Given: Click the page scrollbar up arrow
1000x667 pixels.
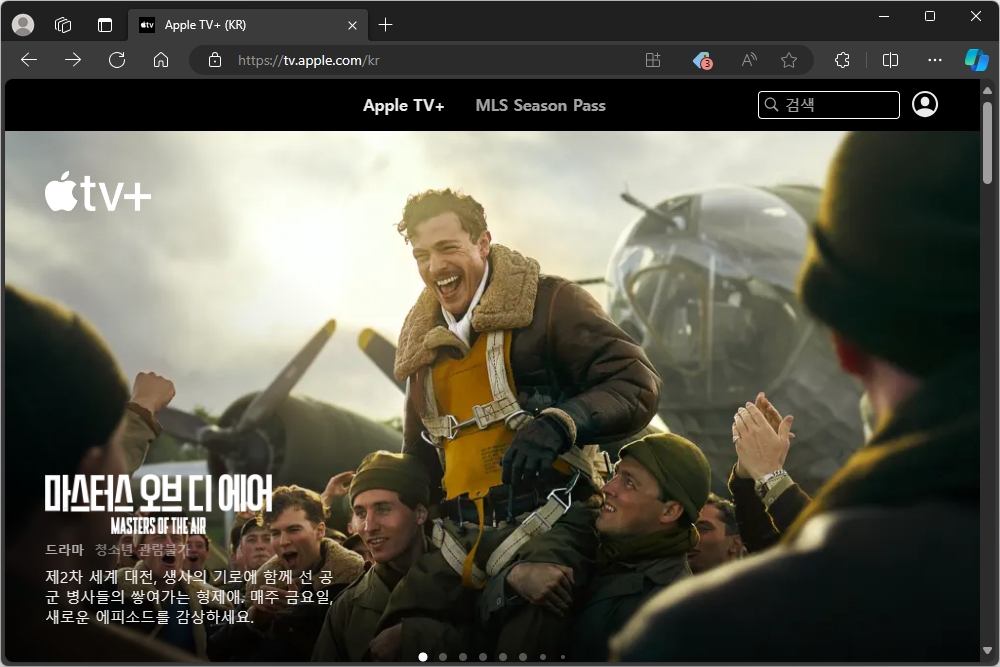Looking at the screenshot, I should tap(987, 91).
